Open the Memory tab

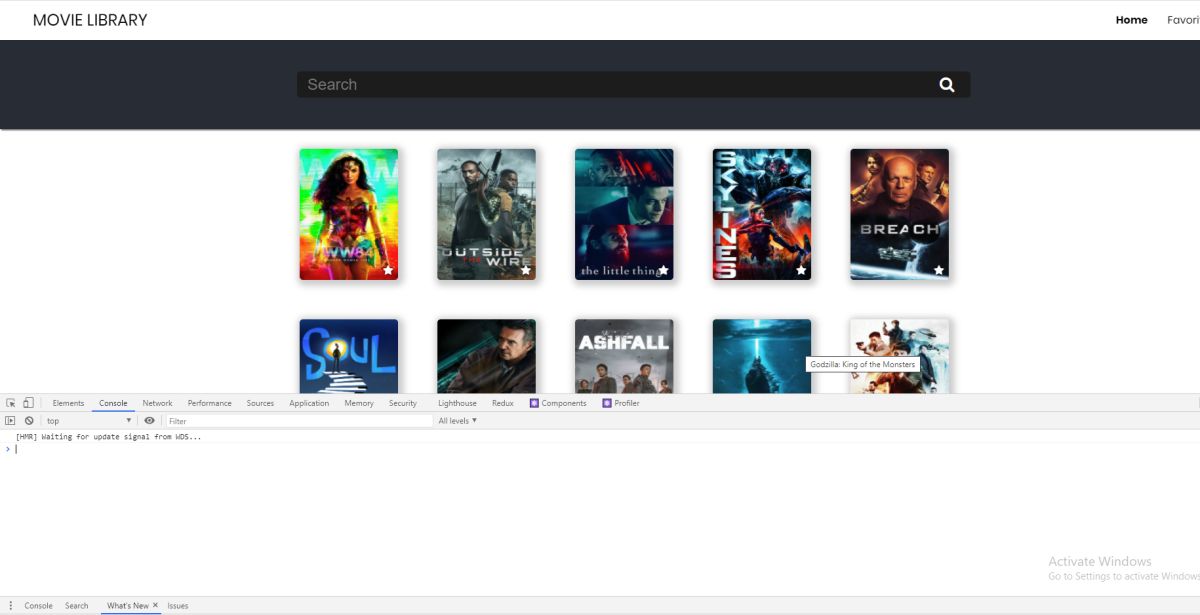tap(359, 403)
